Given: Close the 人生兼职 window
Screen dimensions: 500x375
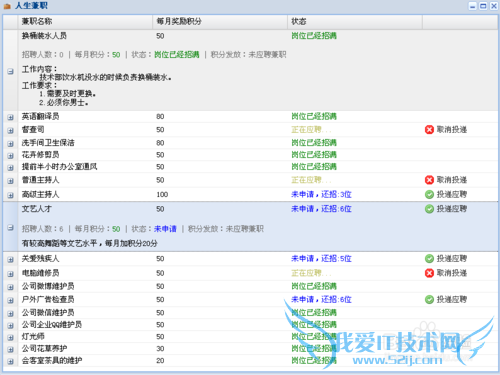Looking at the screenshot, I should click(x=494, y=6).
